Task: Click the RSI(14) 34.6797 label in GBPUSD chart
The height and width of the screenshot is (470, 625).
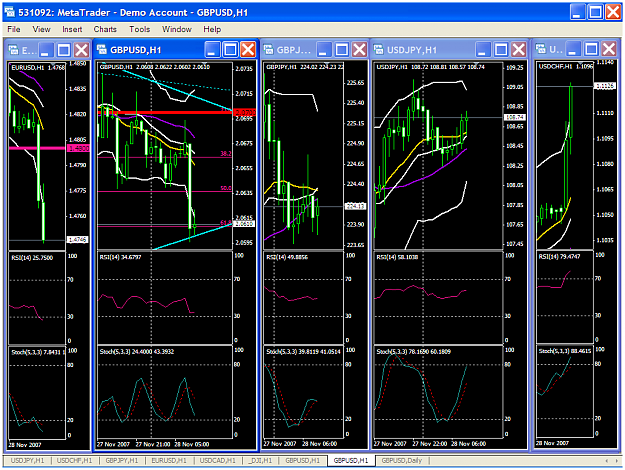Action: [x=120, y=257]
